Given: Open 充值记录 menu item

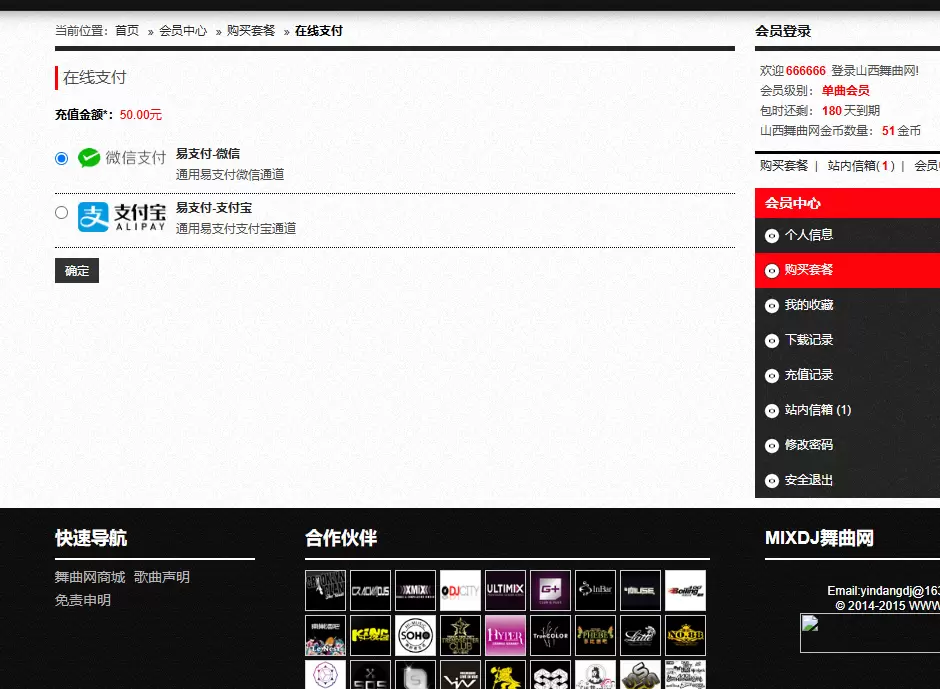Looking at the screenshot, I should click(x=809, y=375).
